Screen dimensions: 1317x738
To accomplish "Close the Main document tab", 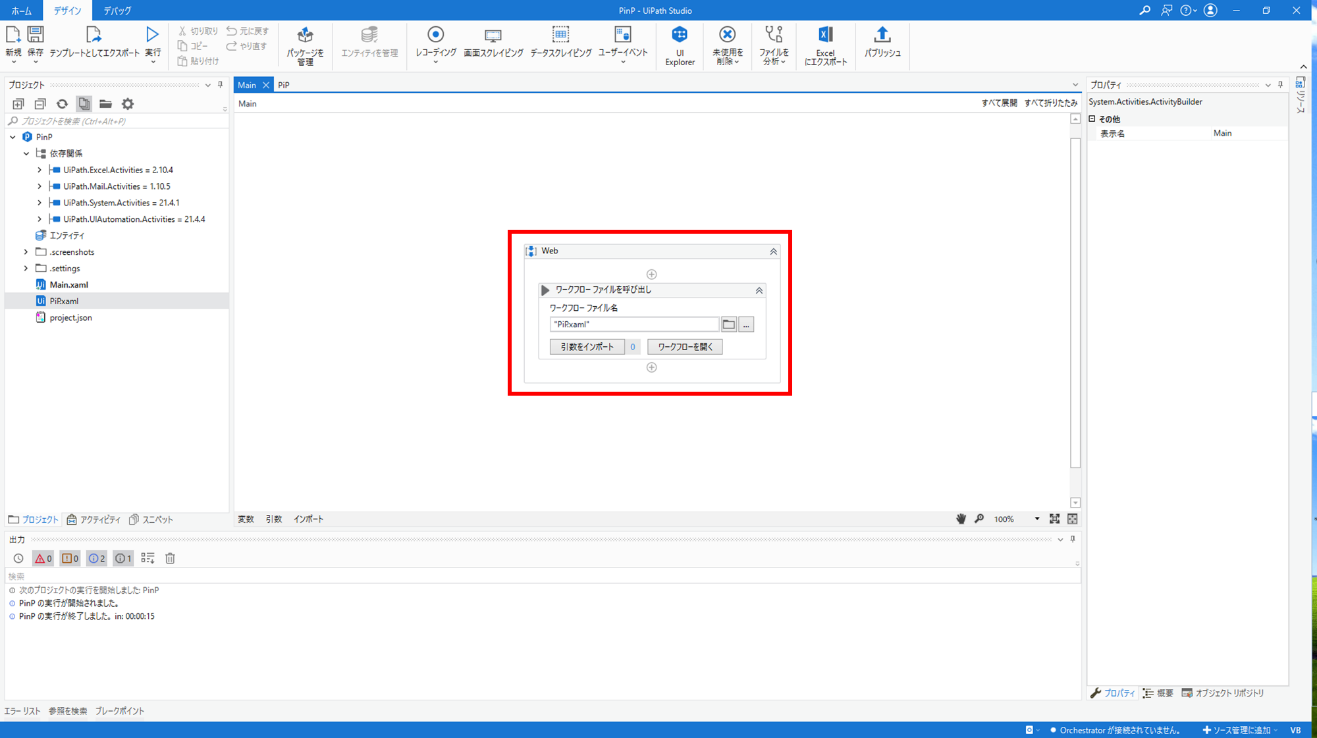I will coord(266,85).
